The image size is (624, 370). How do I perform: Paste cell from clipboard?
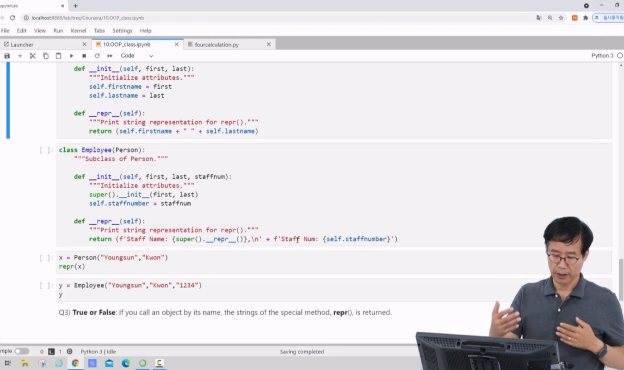[58, 56]
